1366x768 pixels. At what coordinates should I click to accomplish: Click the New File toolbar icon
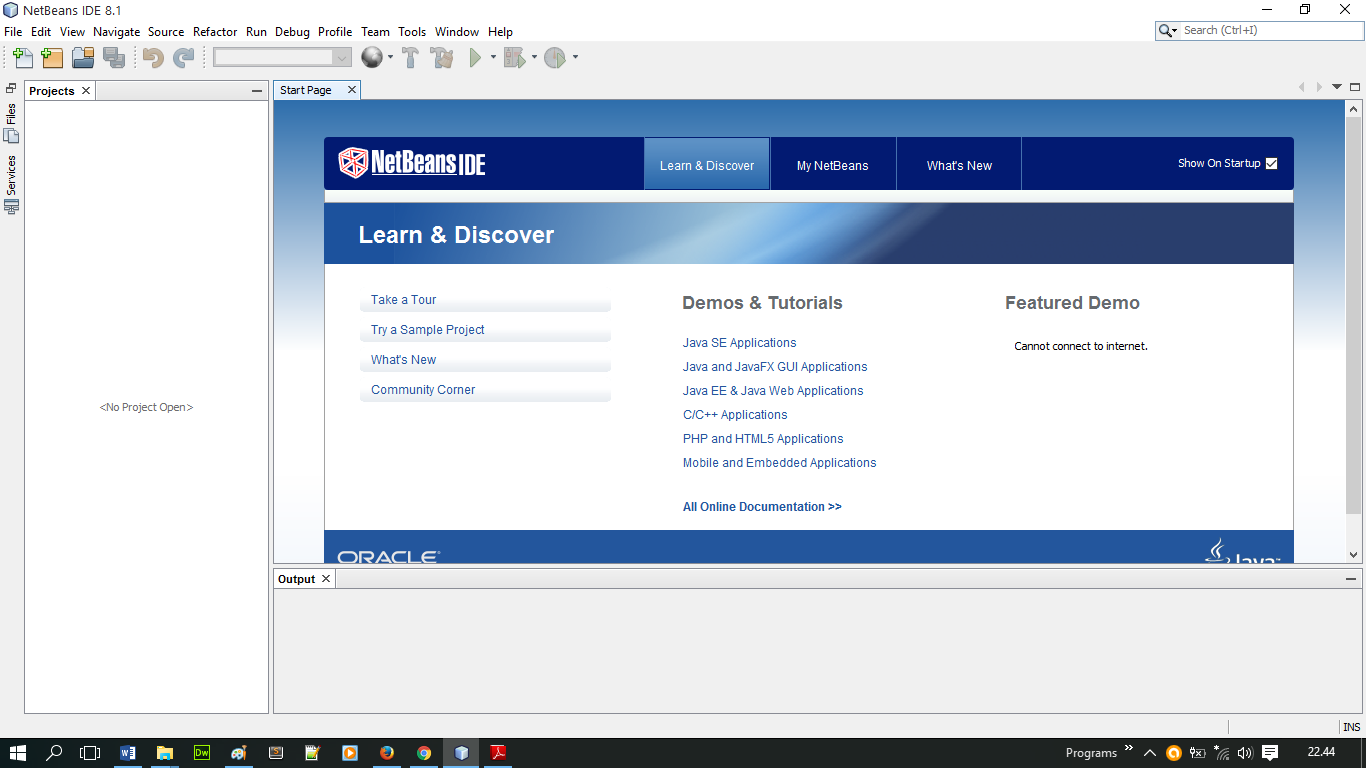(23, 58)
